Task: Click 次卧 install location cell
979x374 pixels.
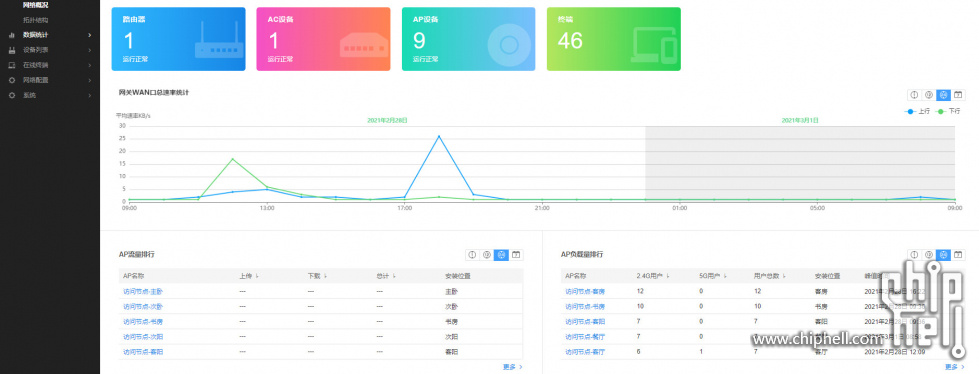Action: tap(451, 307)
